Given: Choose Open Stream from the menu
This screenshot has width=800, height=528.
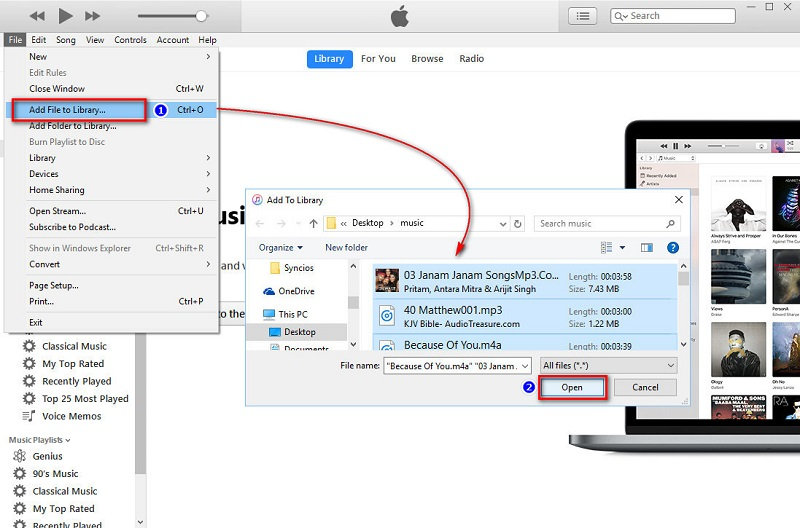Looking at the screenshot, I should tap(112, 211).
